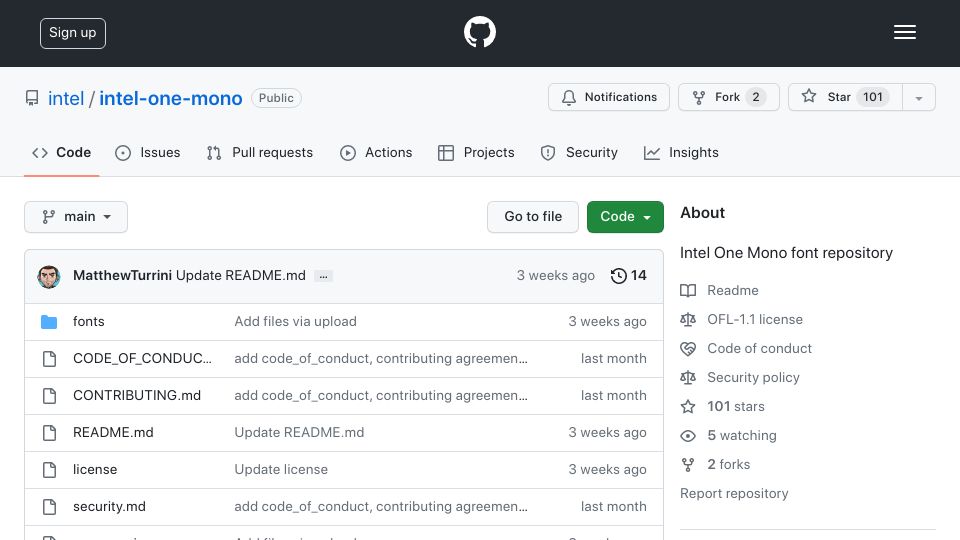Click the scale icon beside OFL-1.1 license
Viewport: 960px width, 540px height.
tap(688, 320)
